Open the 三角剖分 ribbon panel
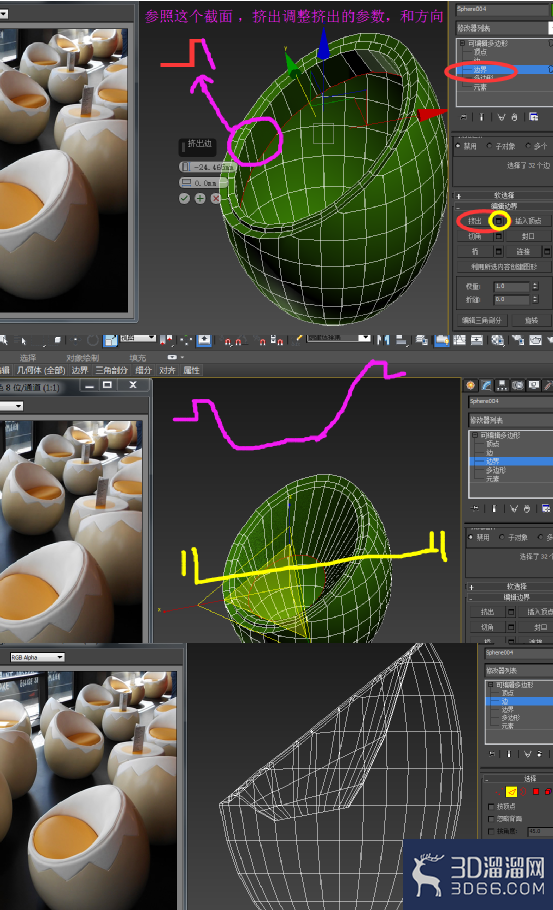This screenshot has width=553, height=910. [111, 370]
